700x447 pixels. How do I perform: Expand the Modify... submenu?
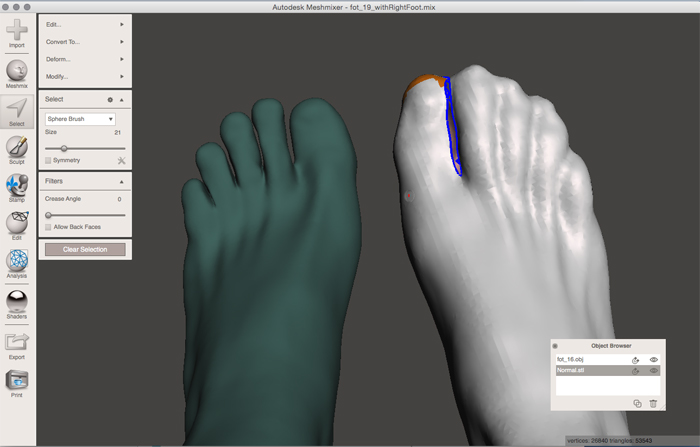(x=85, y=77)
